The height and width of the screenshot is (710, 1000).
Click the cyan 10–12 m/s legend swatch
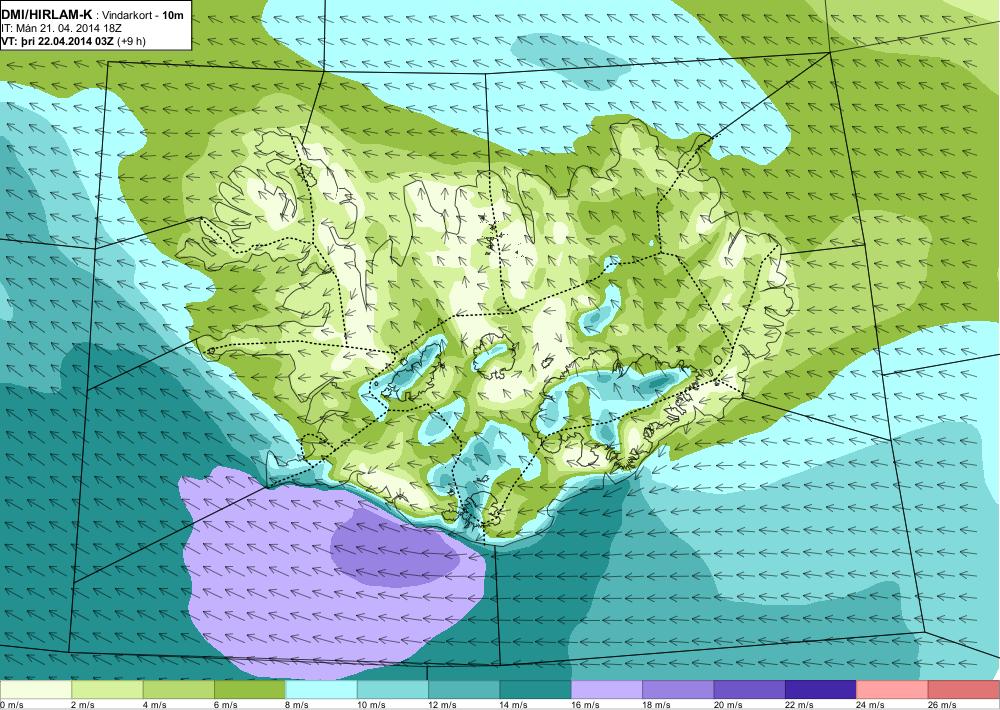click(393, 689)
